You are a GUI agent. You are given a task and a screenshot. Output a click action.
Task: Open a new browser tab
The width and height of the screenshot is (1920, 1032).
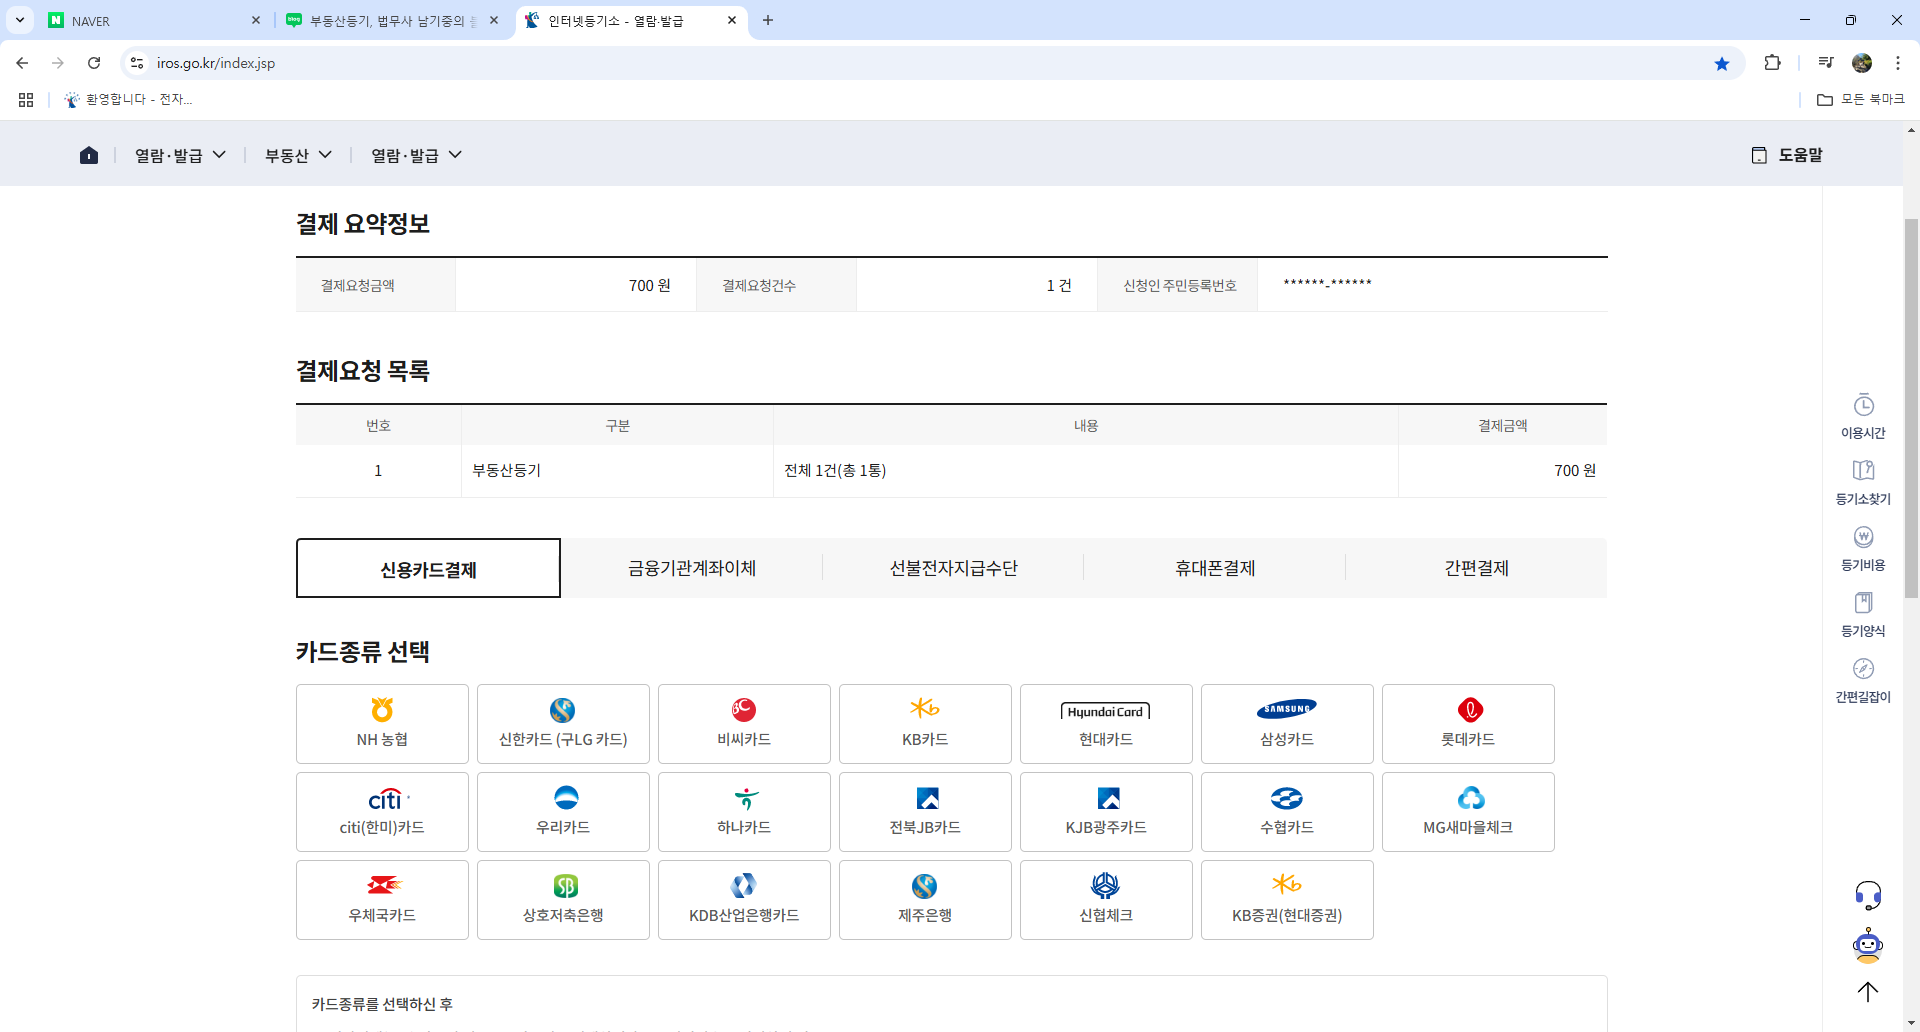click(768, 20)
